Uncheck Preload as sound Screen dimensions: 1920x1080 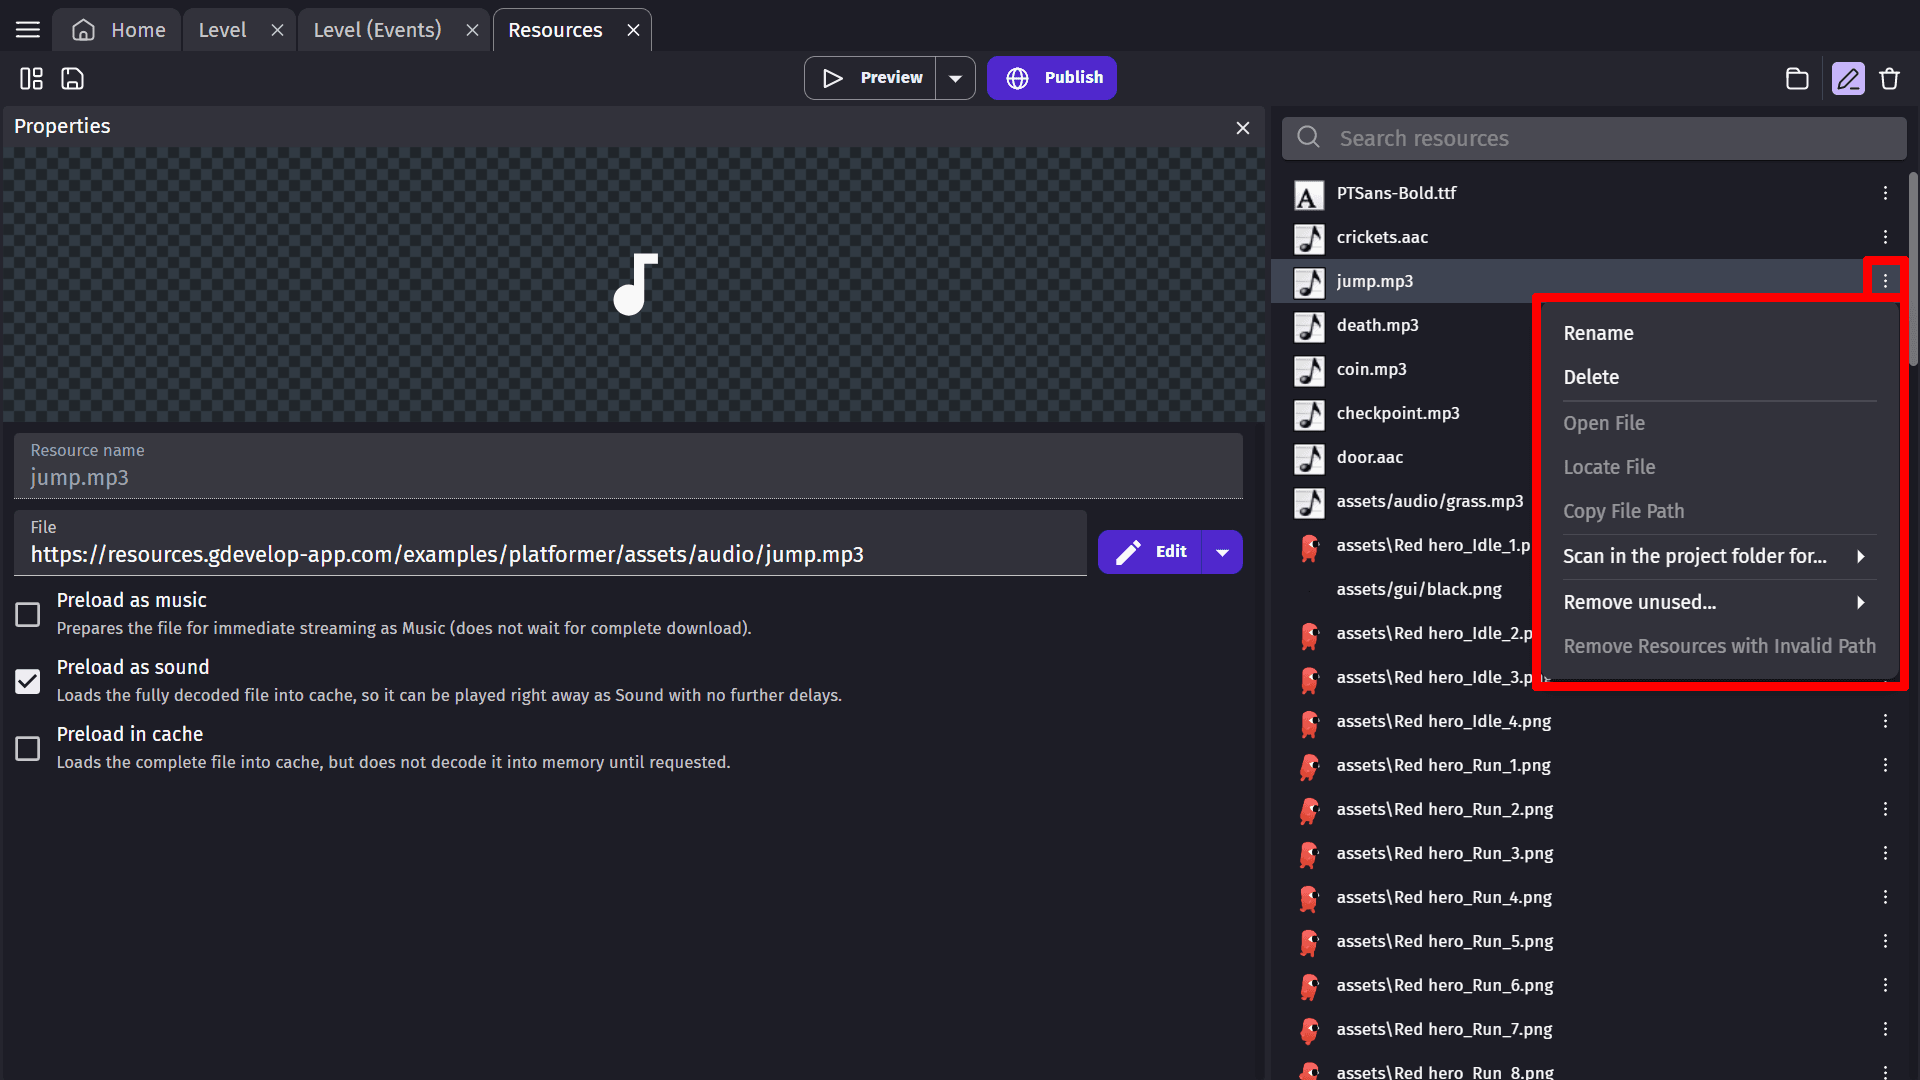tap(28, 681)
